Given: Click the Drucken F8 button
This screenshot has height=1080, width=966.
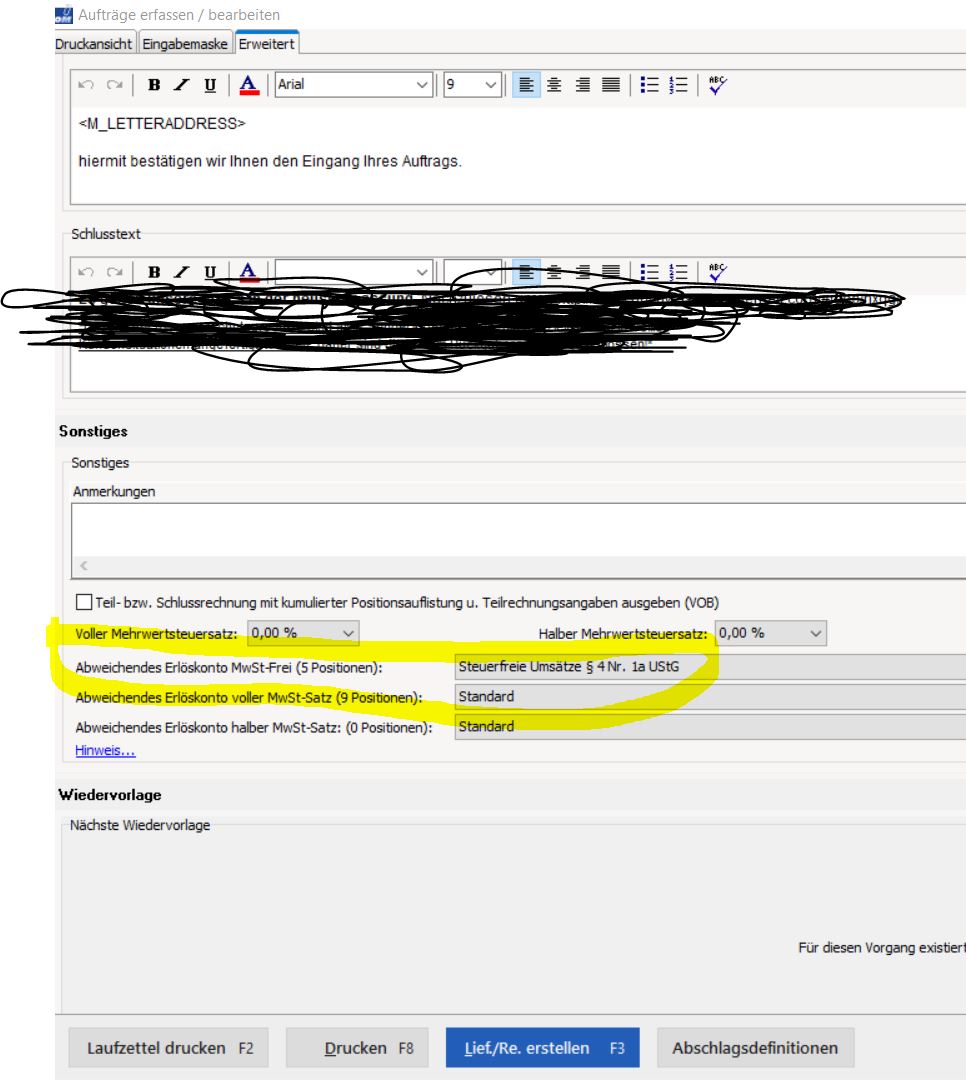Looking at the screenshot, I should (357, 1048).
